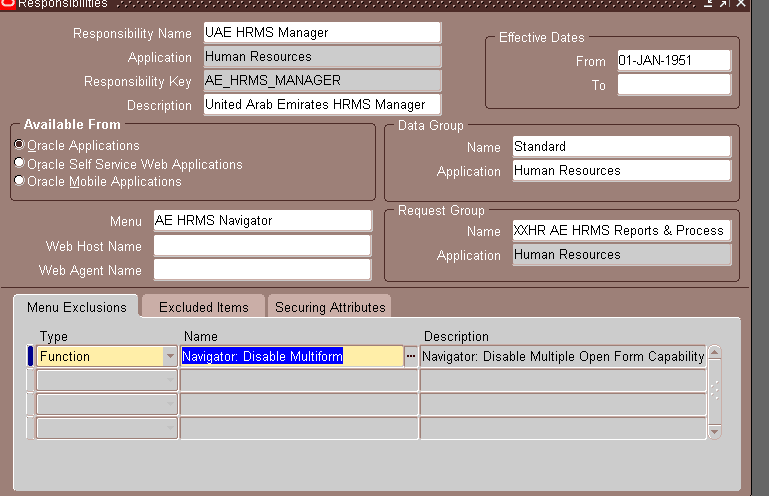769x496 pixels.
Task: Click the second row Name cell
Action: [299, 380]
